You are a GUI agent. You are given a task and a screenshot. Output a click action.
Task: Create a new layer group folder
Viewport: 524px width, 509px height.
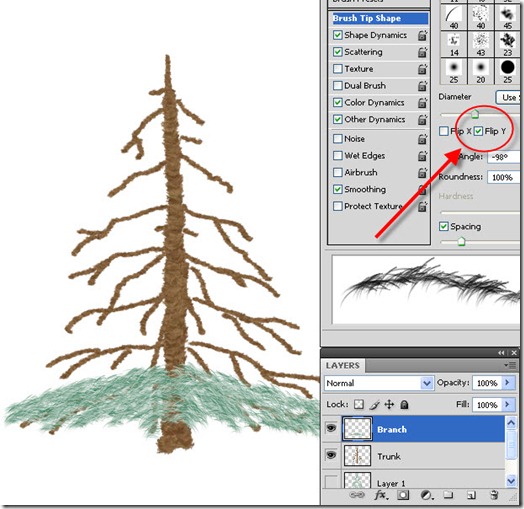(448, 495)
